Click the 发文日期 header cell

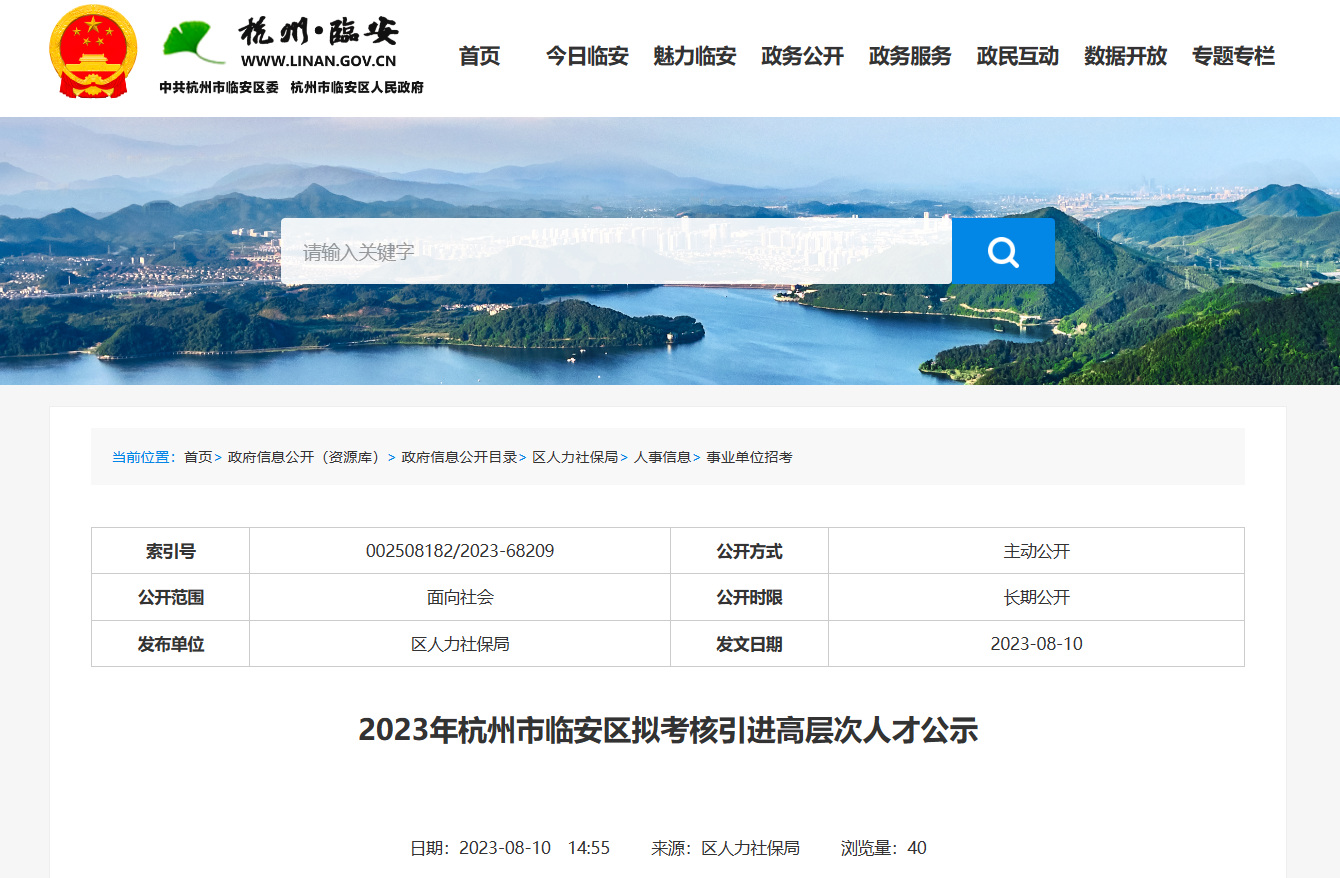pos(750,644)
